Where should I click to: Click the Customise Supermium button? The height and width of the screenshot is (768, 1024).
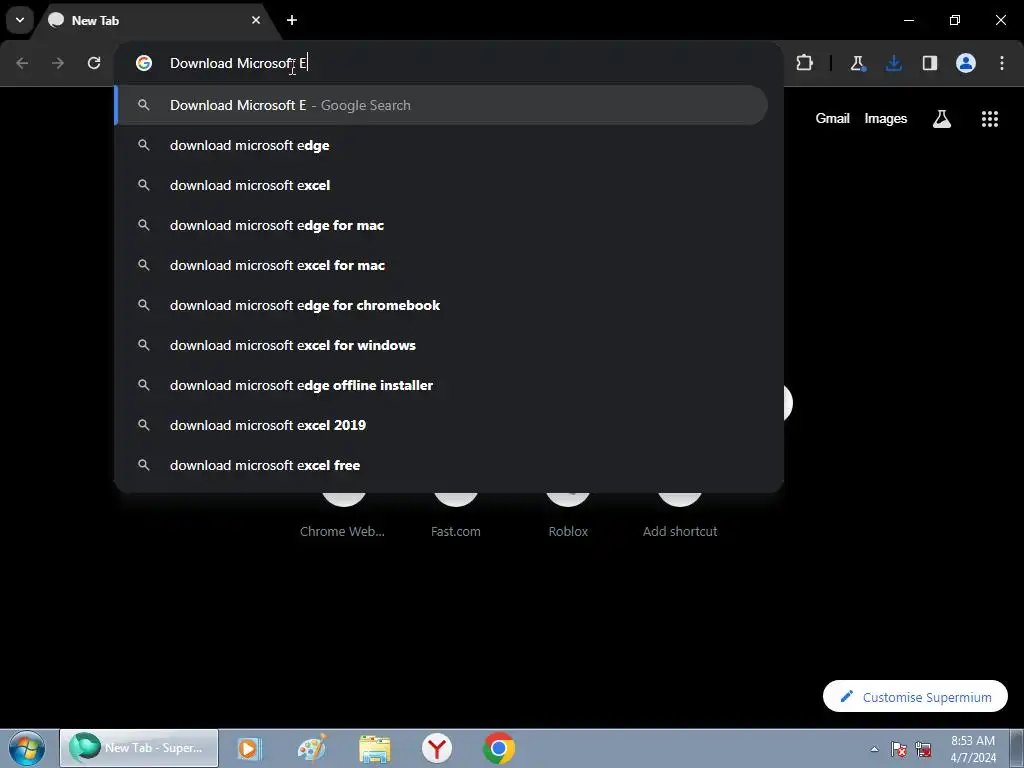tap(915, 697)
